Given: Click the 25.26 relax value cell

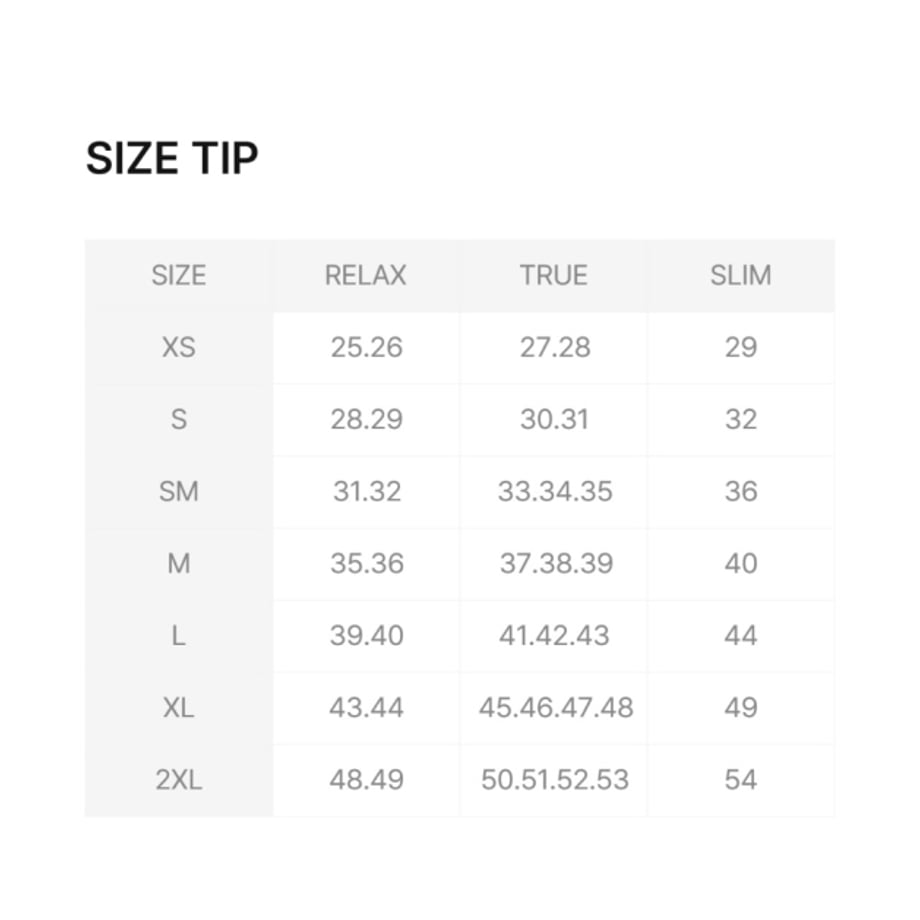Looking at the screenshot, I should (x=366, y=347).
